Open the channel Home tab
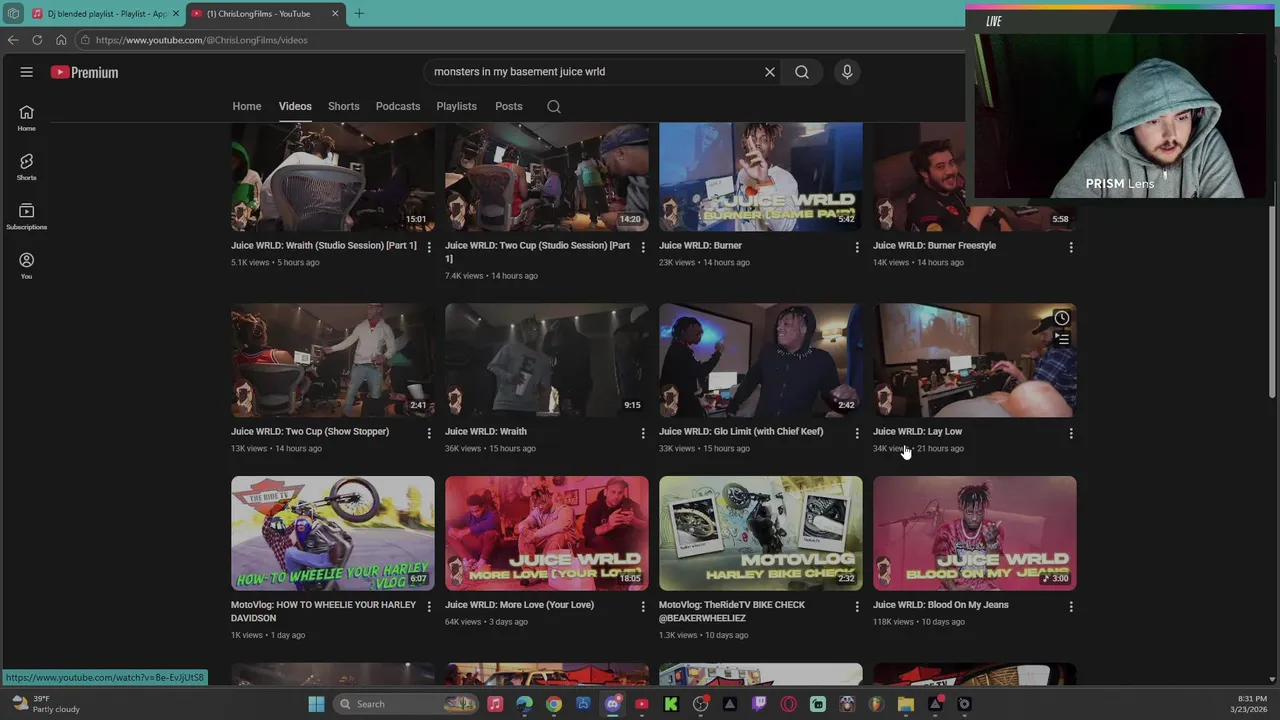The image size is (1280, 720). (247, 106)
